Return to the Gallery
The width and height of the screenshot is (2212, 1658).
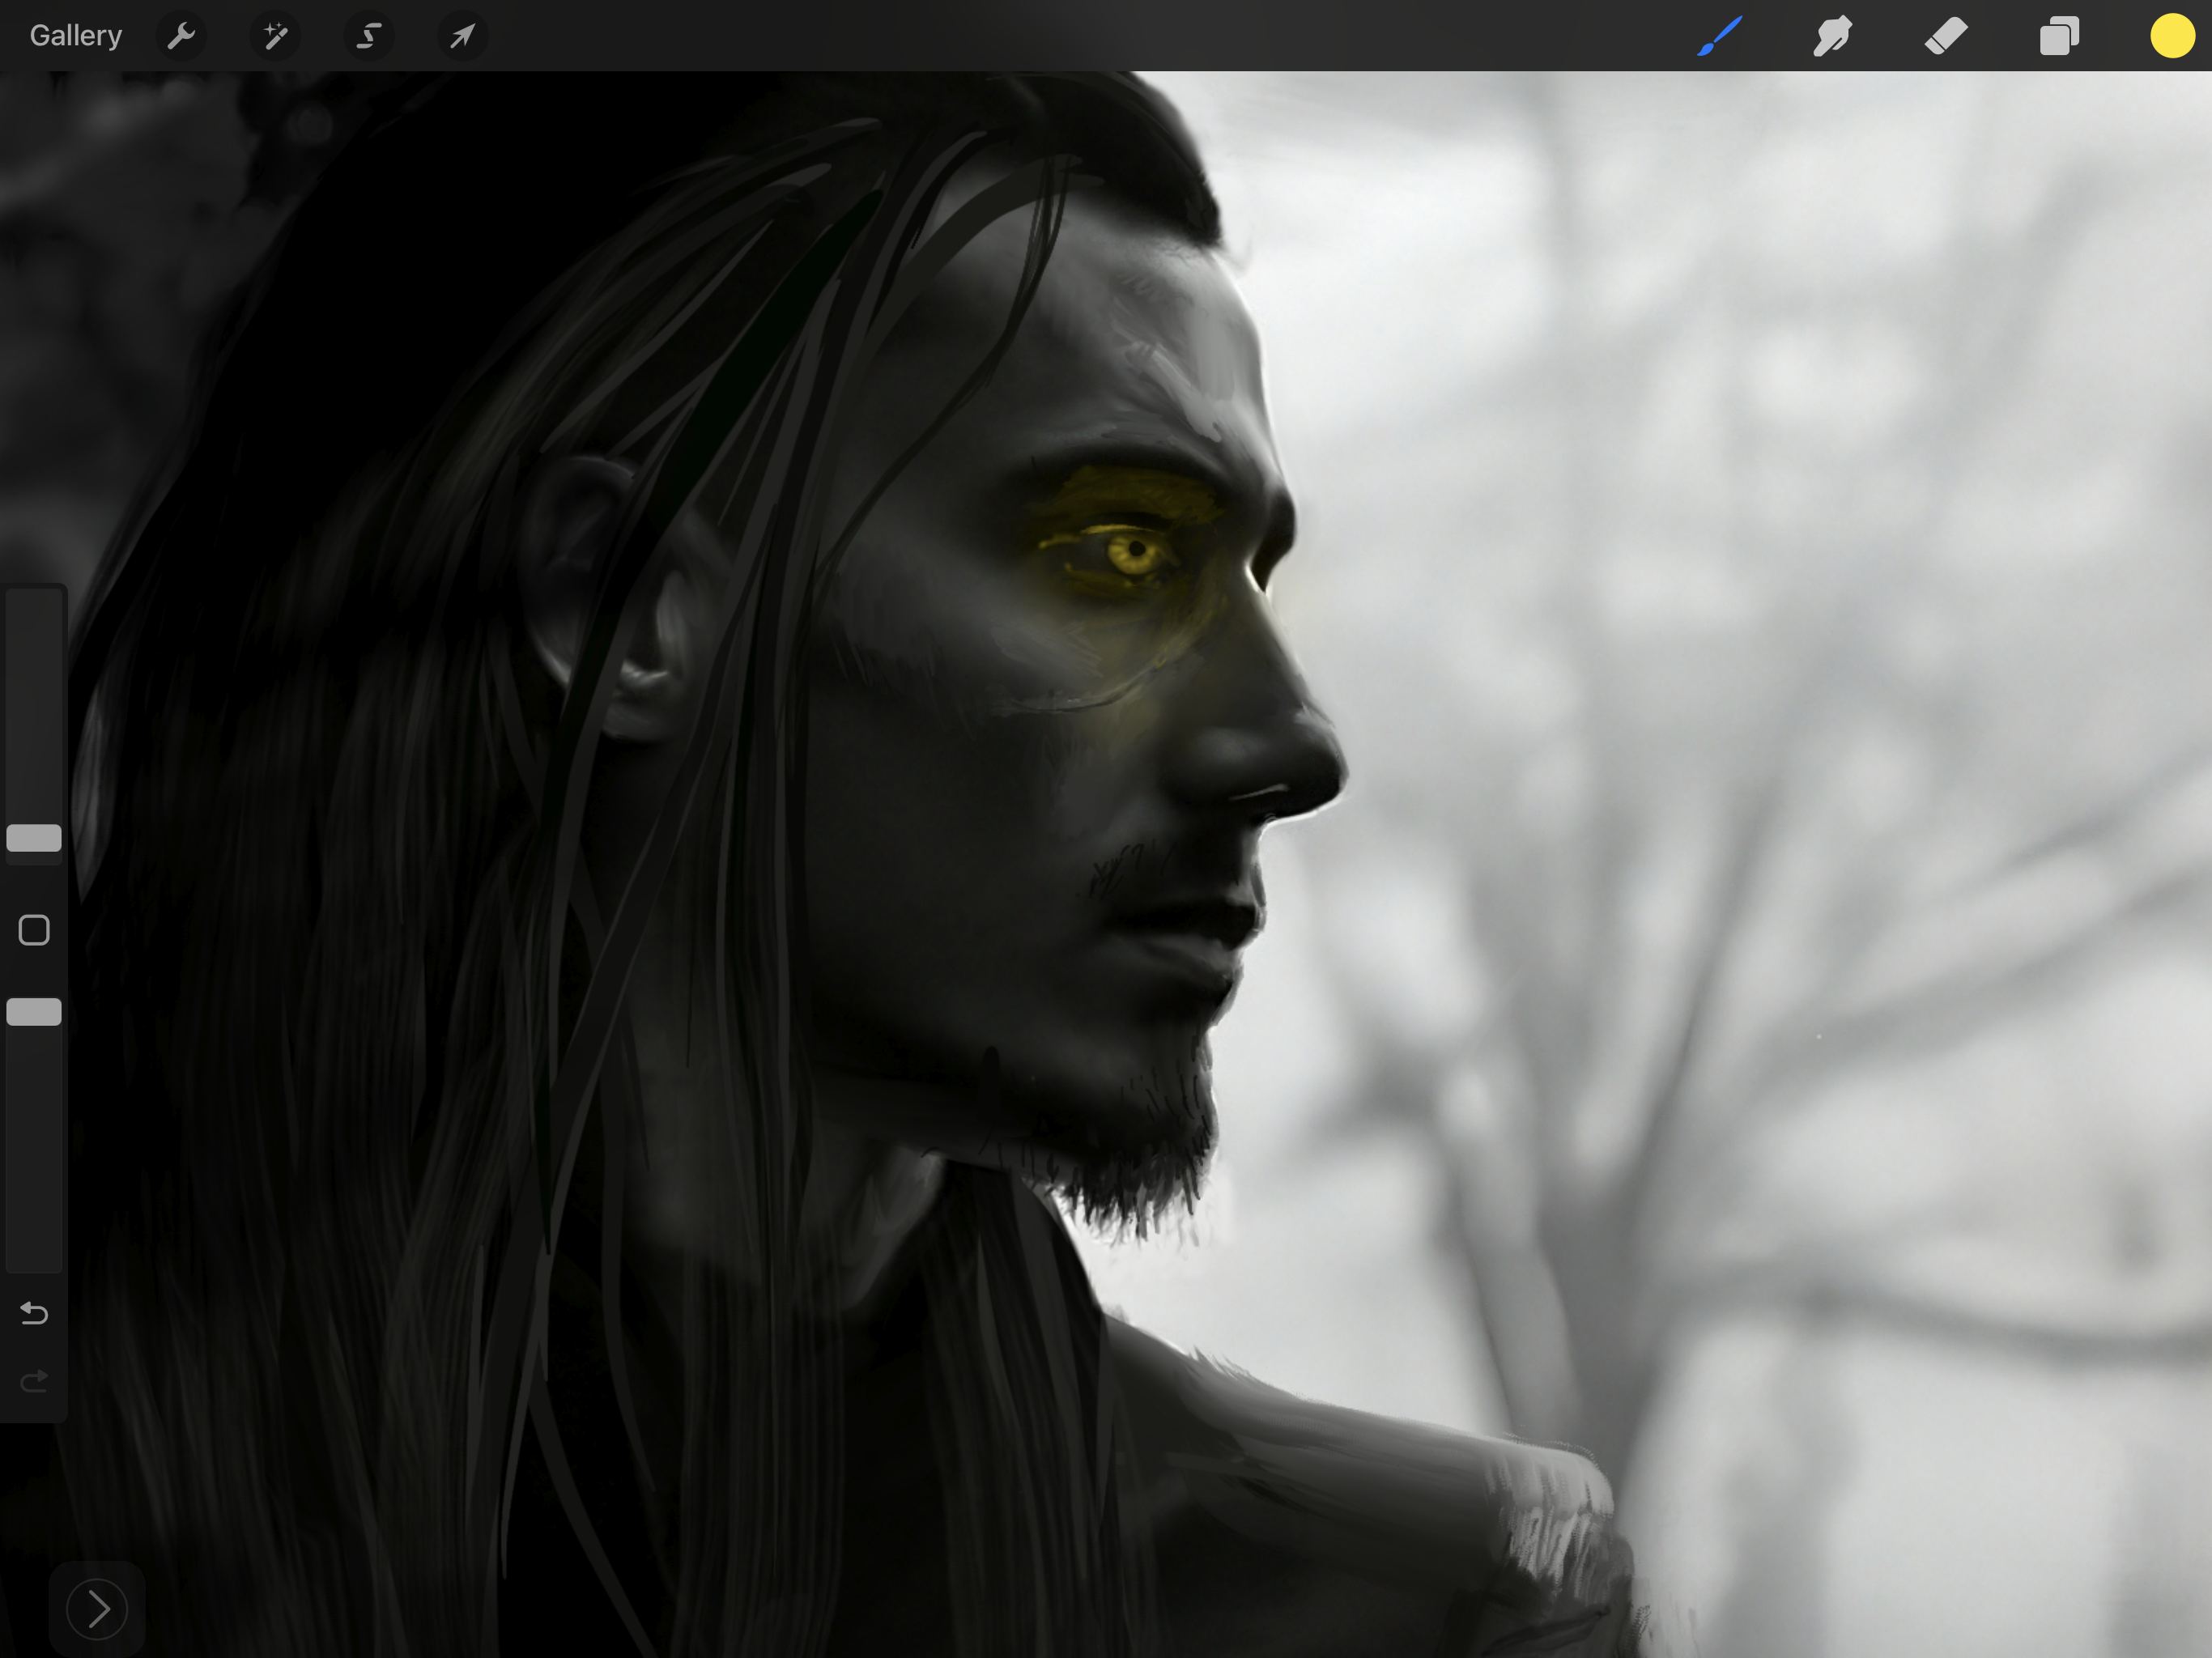click(76, 36)
